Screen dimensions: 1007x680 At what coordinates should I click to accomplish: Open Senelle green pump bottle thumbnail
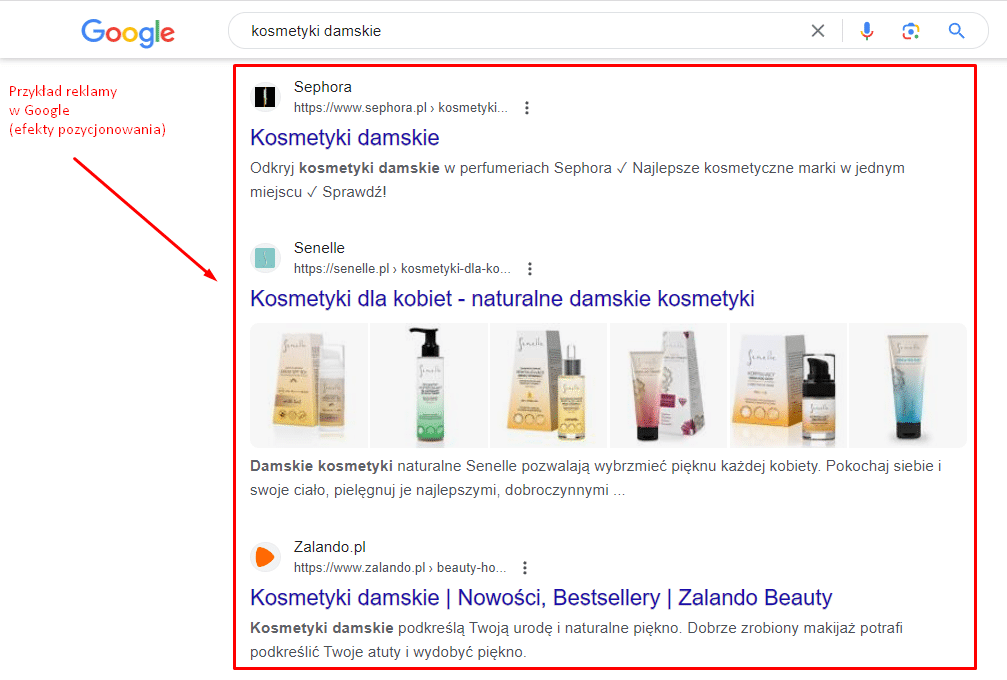[x=429, y=385]
